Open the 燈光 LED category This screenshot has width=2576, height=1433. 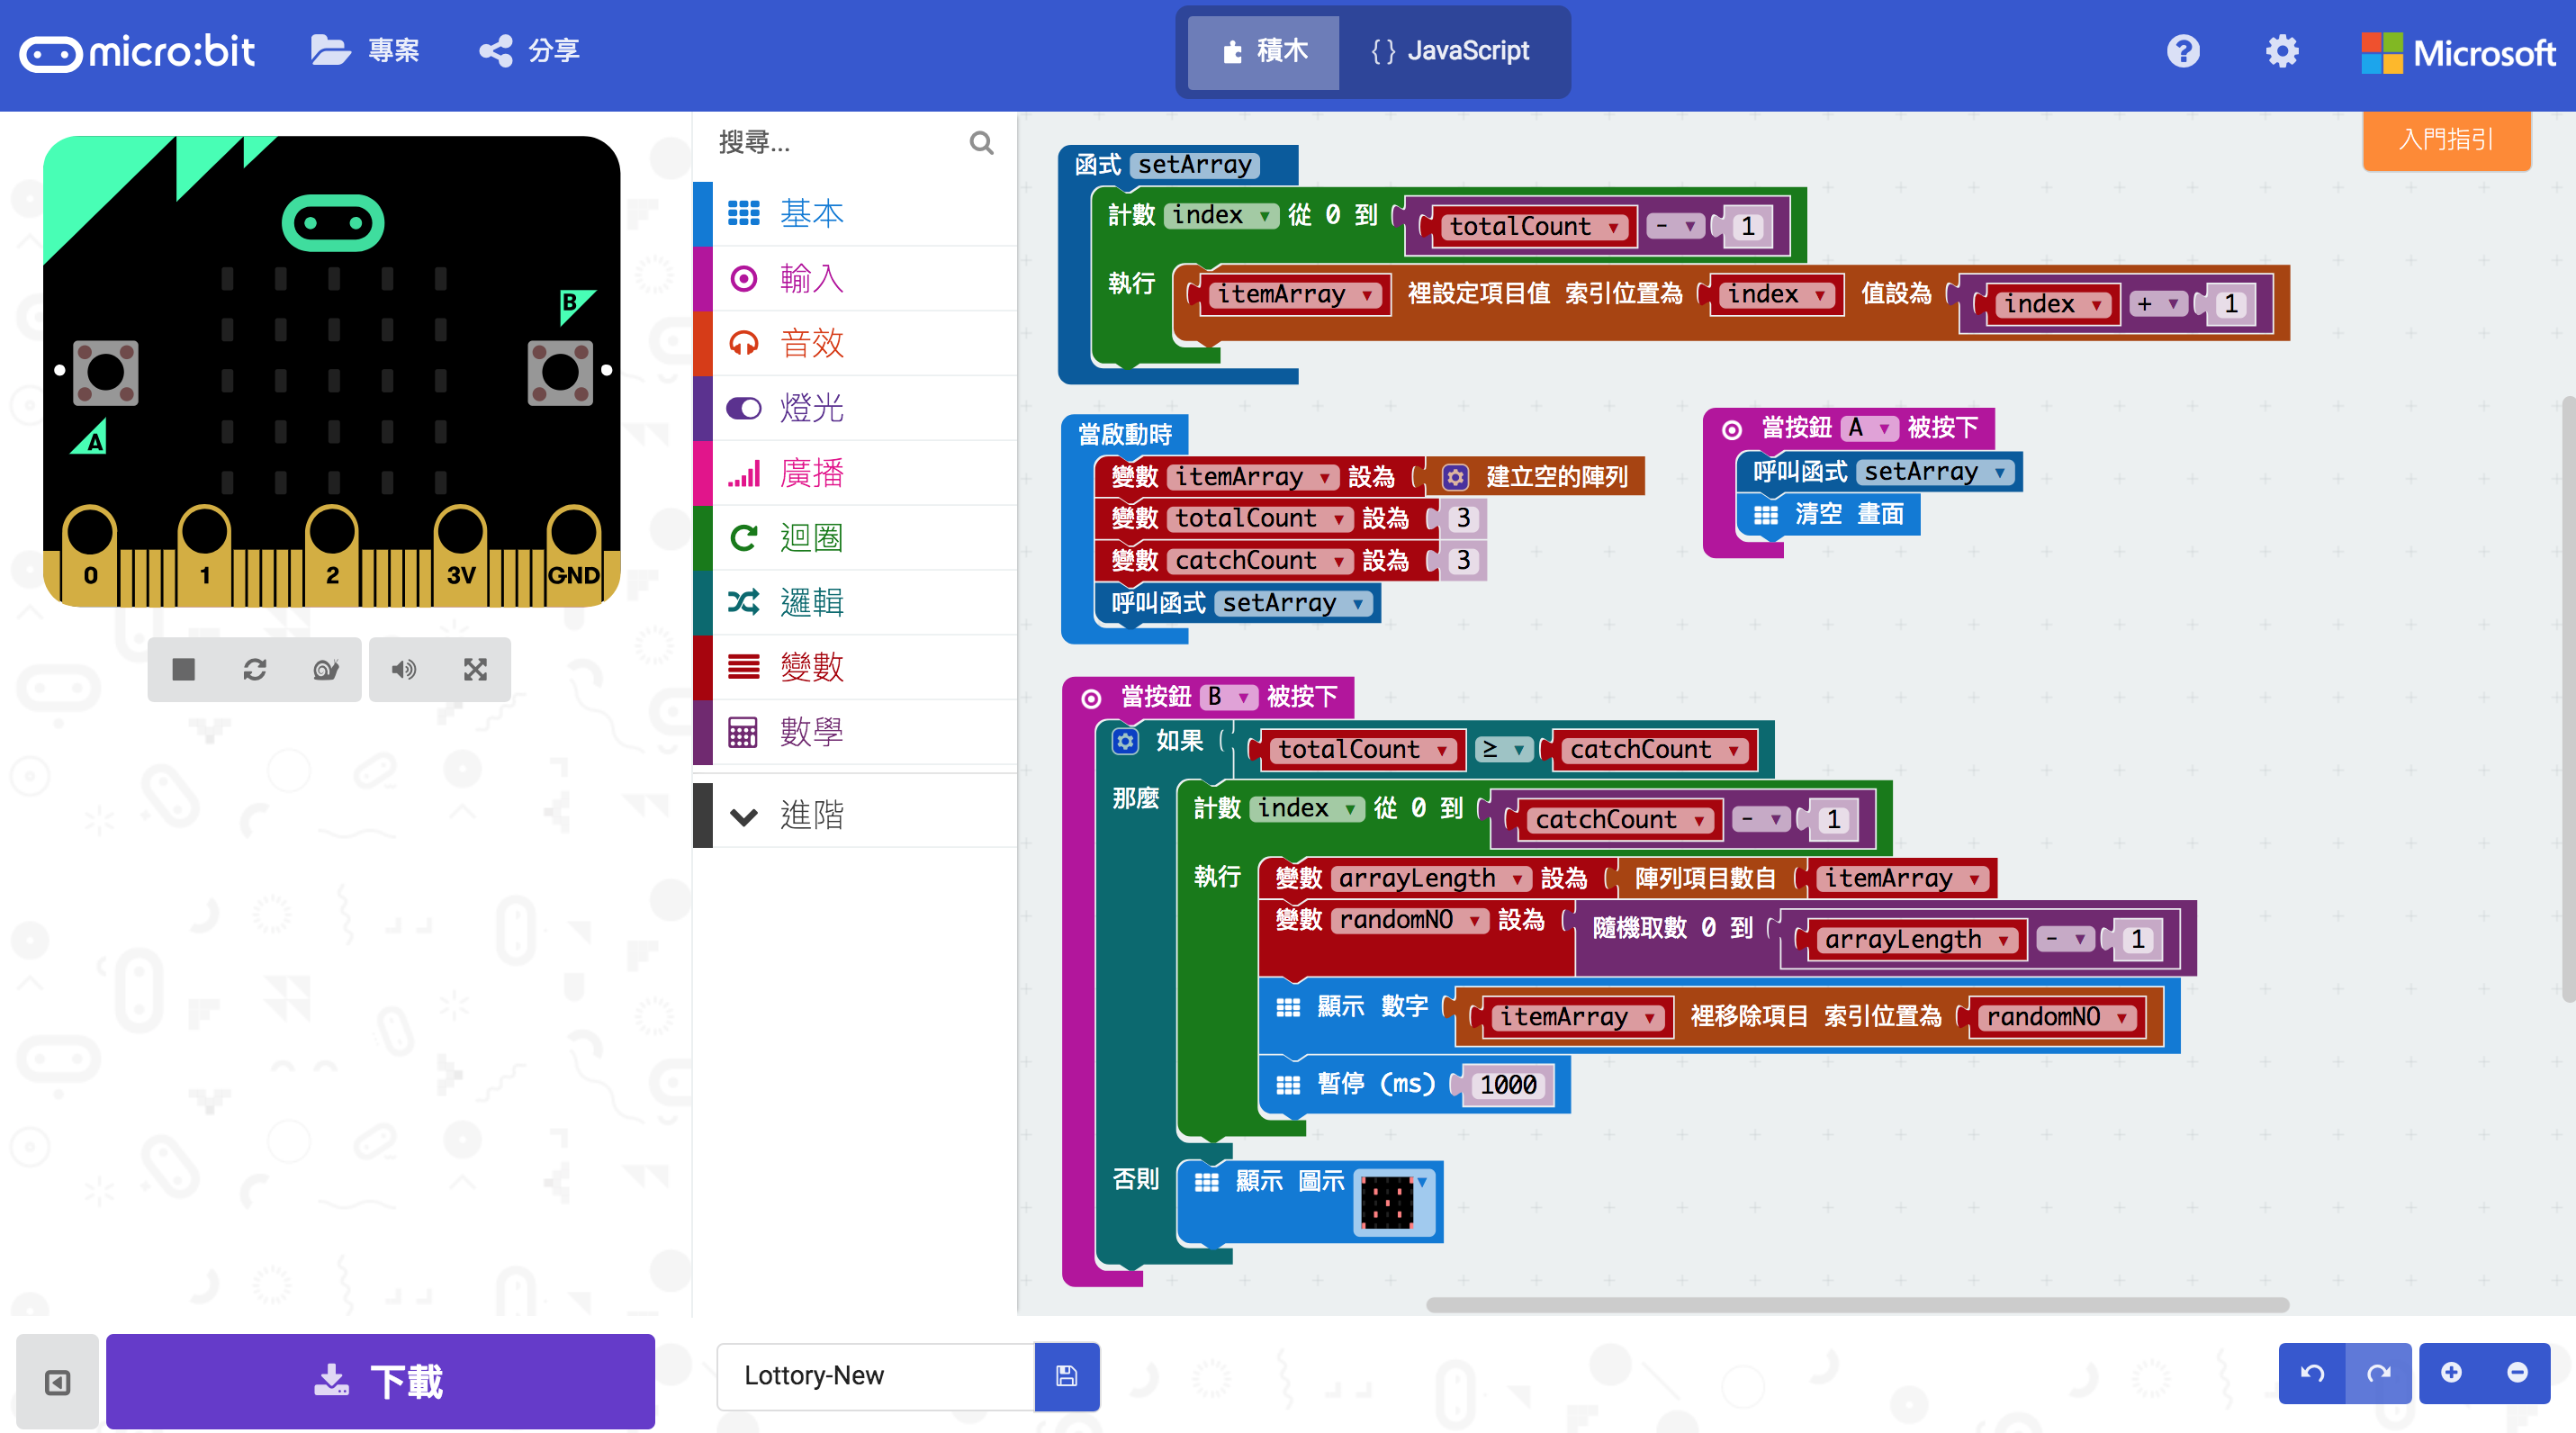[856, 408]
